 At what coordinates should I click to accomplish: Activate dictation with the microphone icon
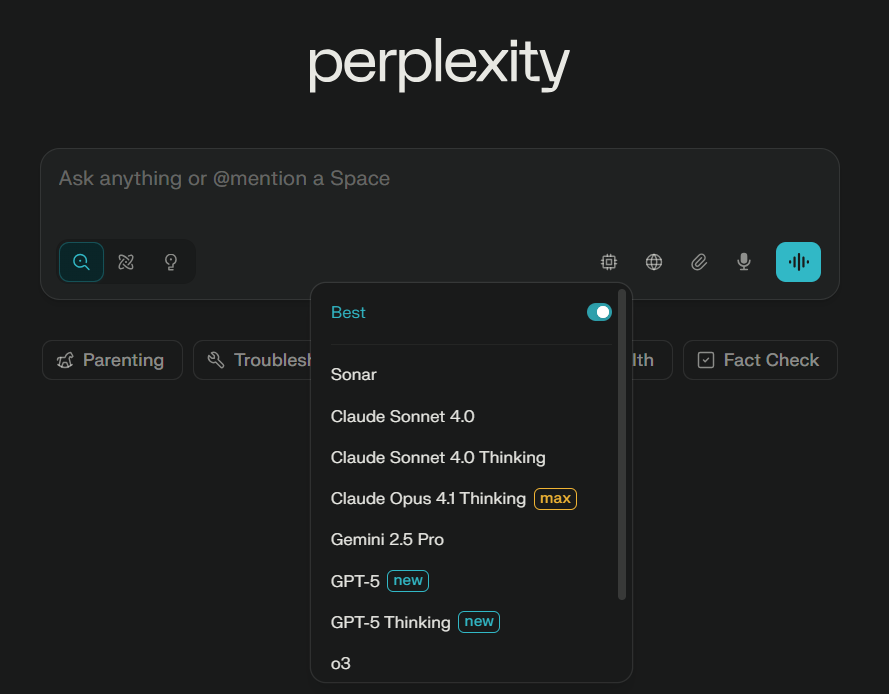(x=743, y=262)
